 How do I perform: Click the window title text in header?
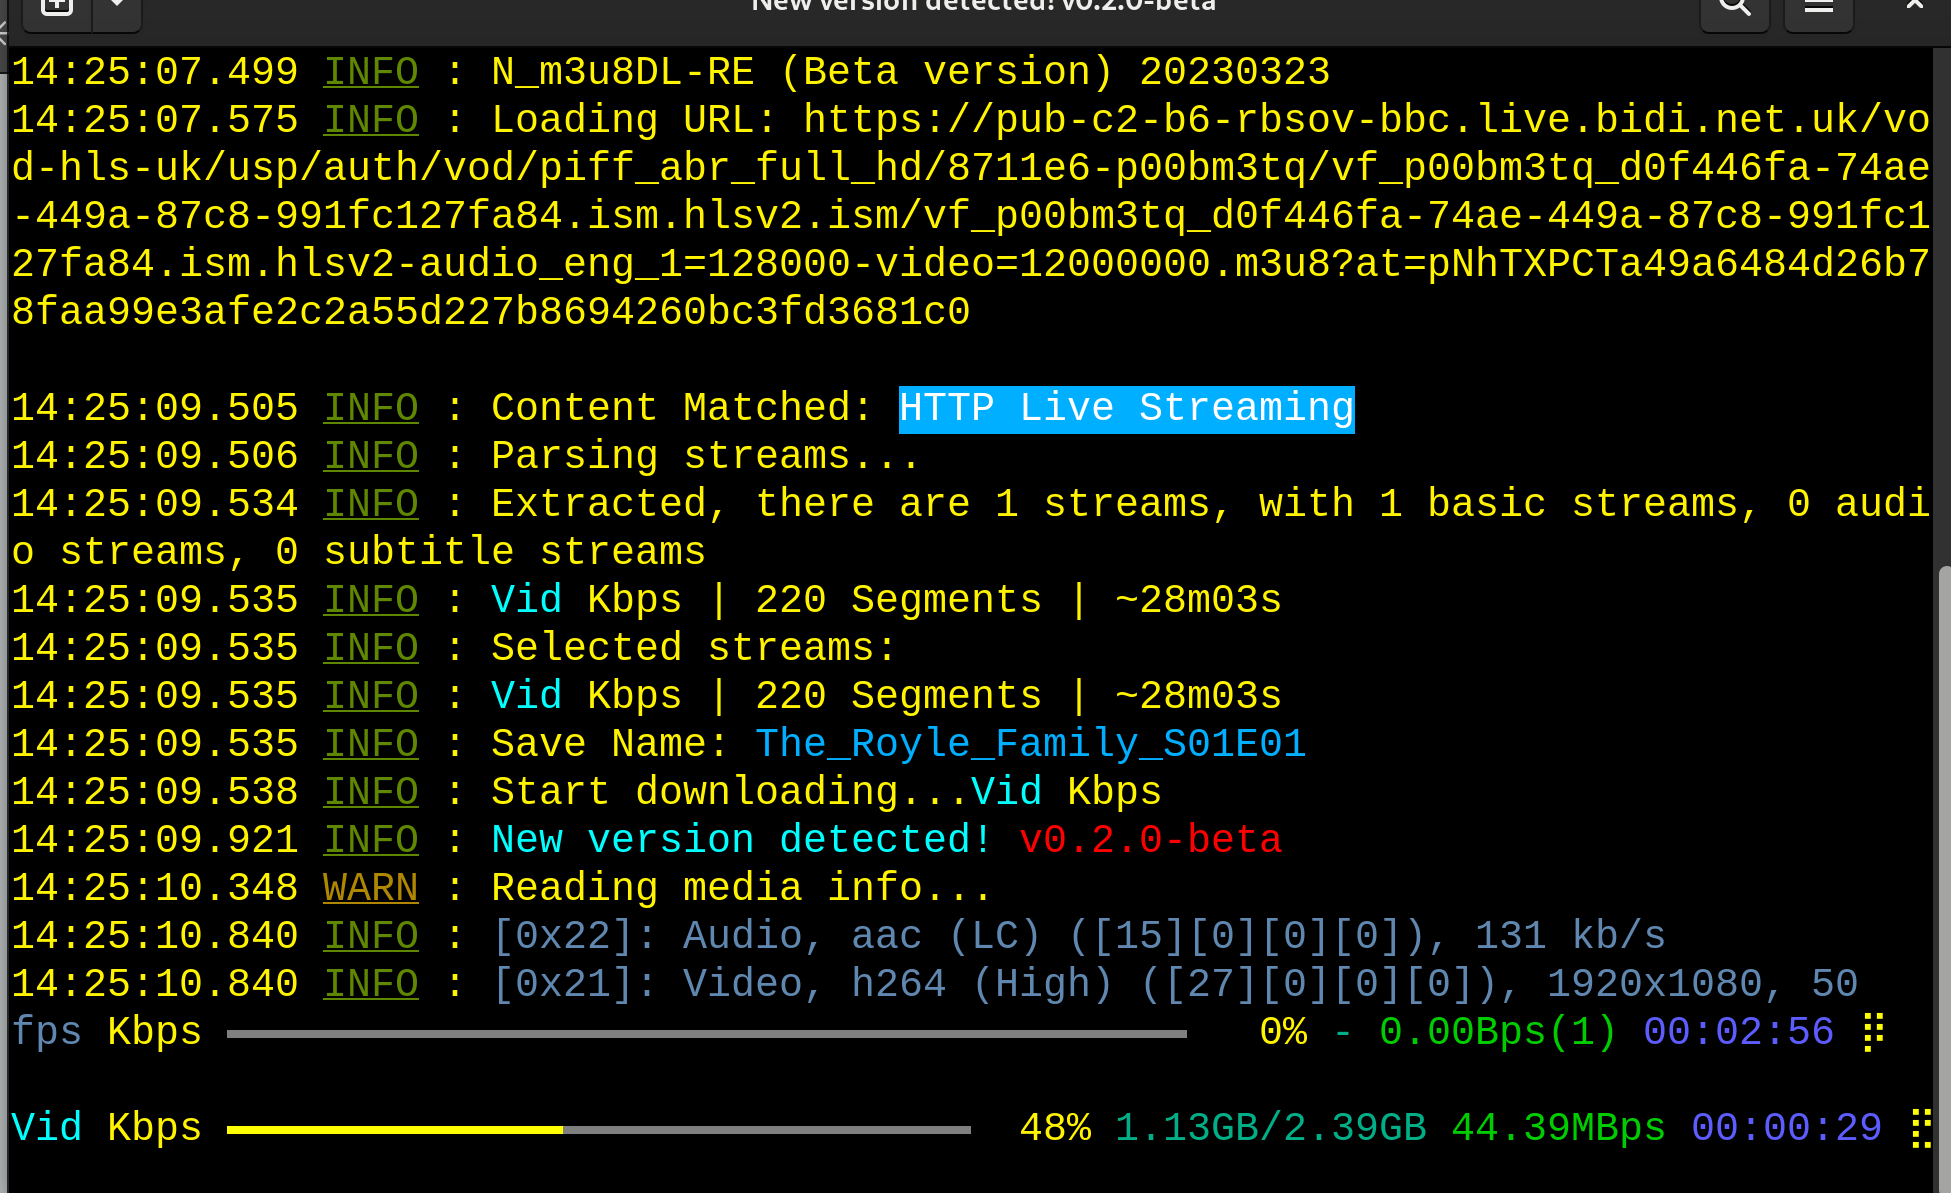coord(983,6)
